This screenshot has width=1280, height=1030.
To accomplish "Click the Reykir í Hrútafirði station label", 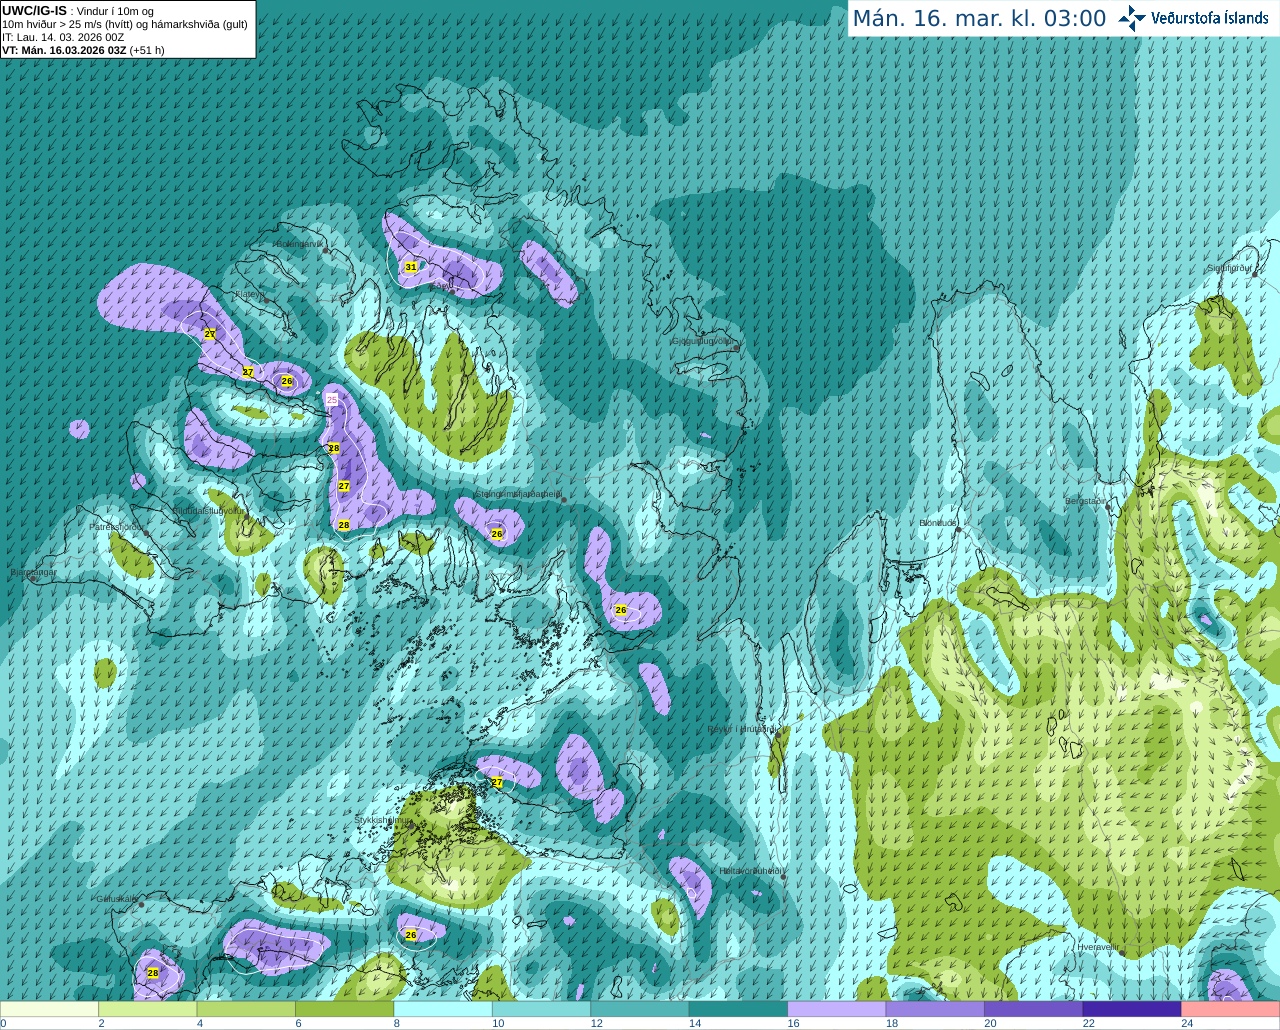I will coord(742,729).
